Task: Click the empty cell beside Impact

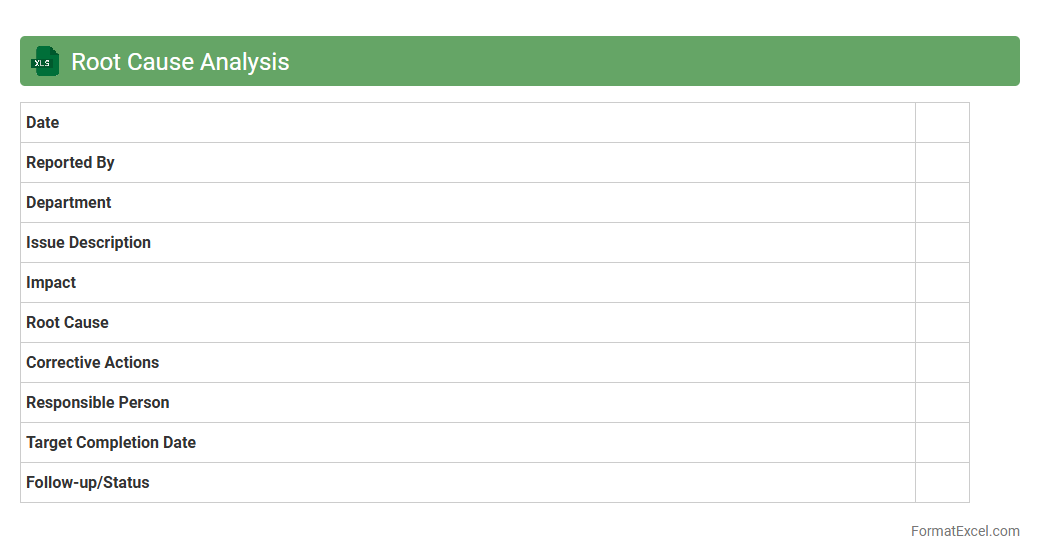Action: click(x=942, y=283)
